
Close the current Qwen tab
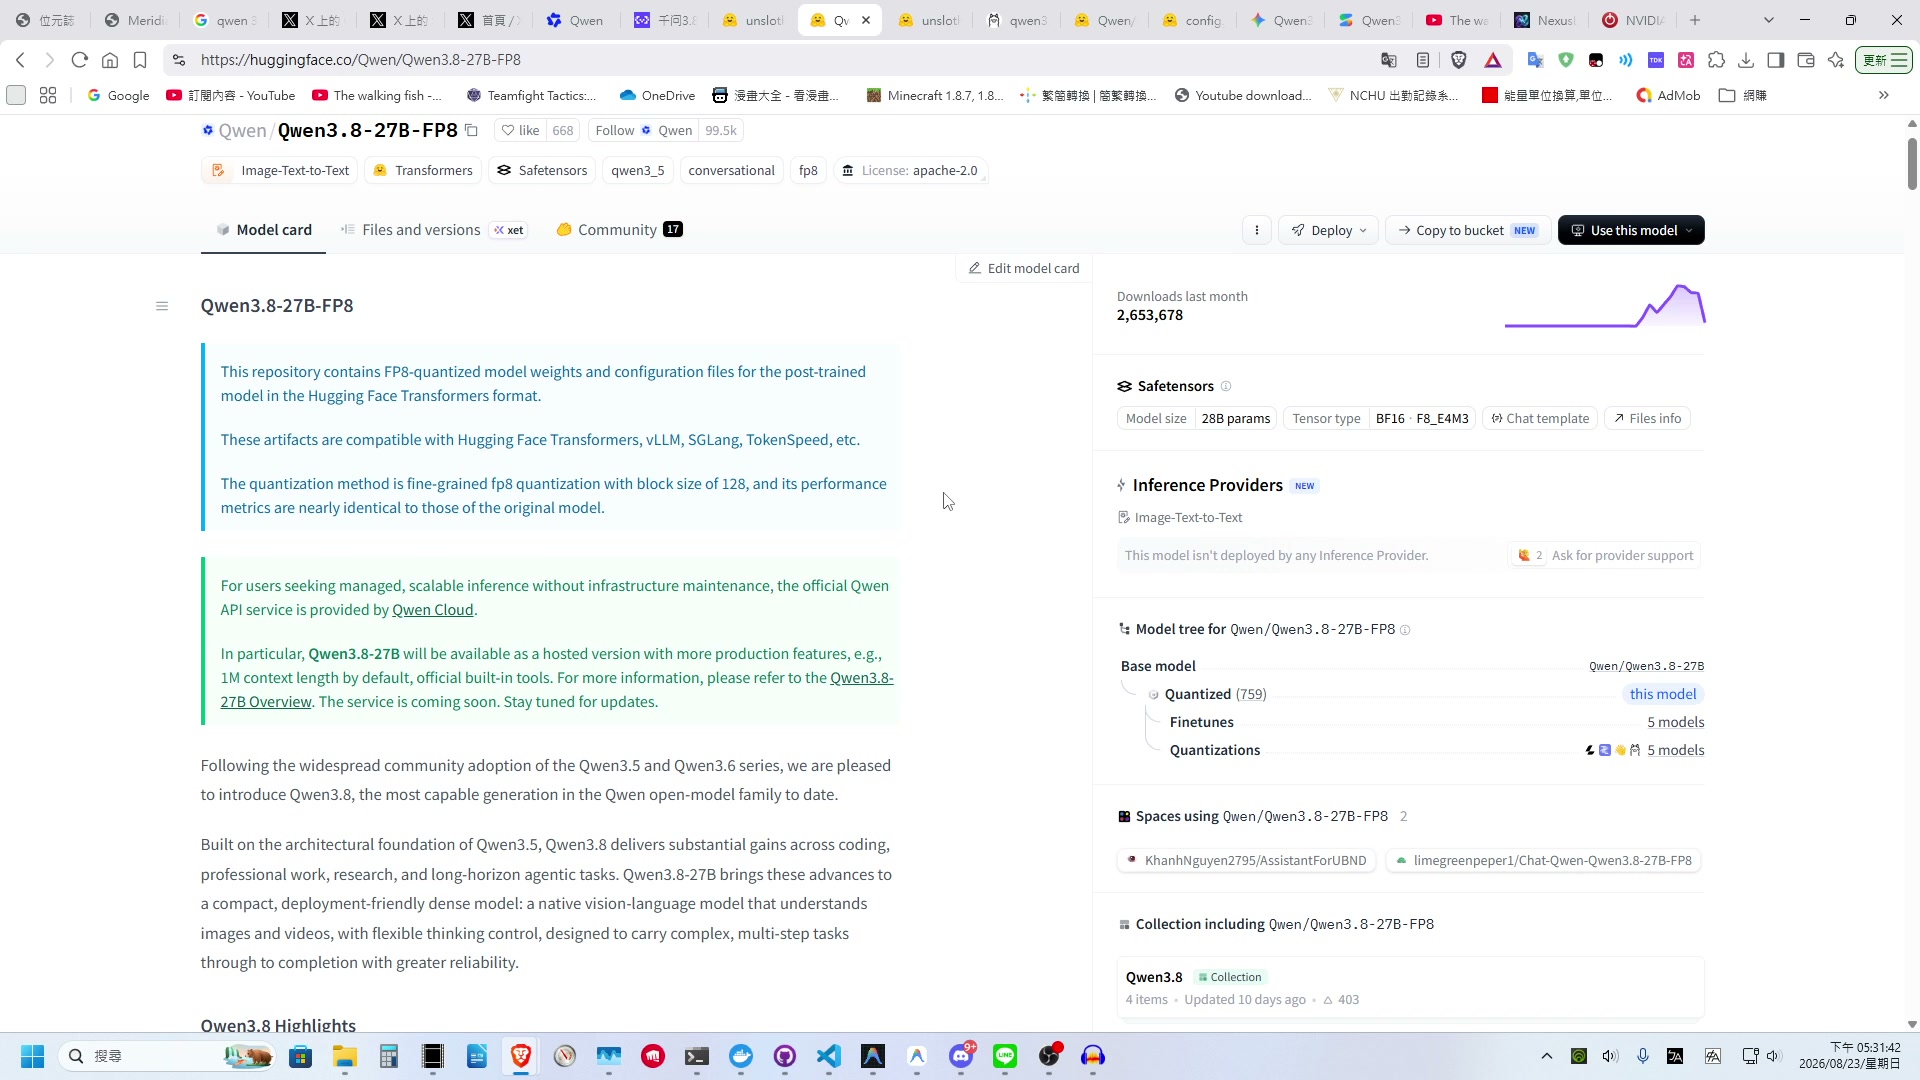(x=866, y=20)
